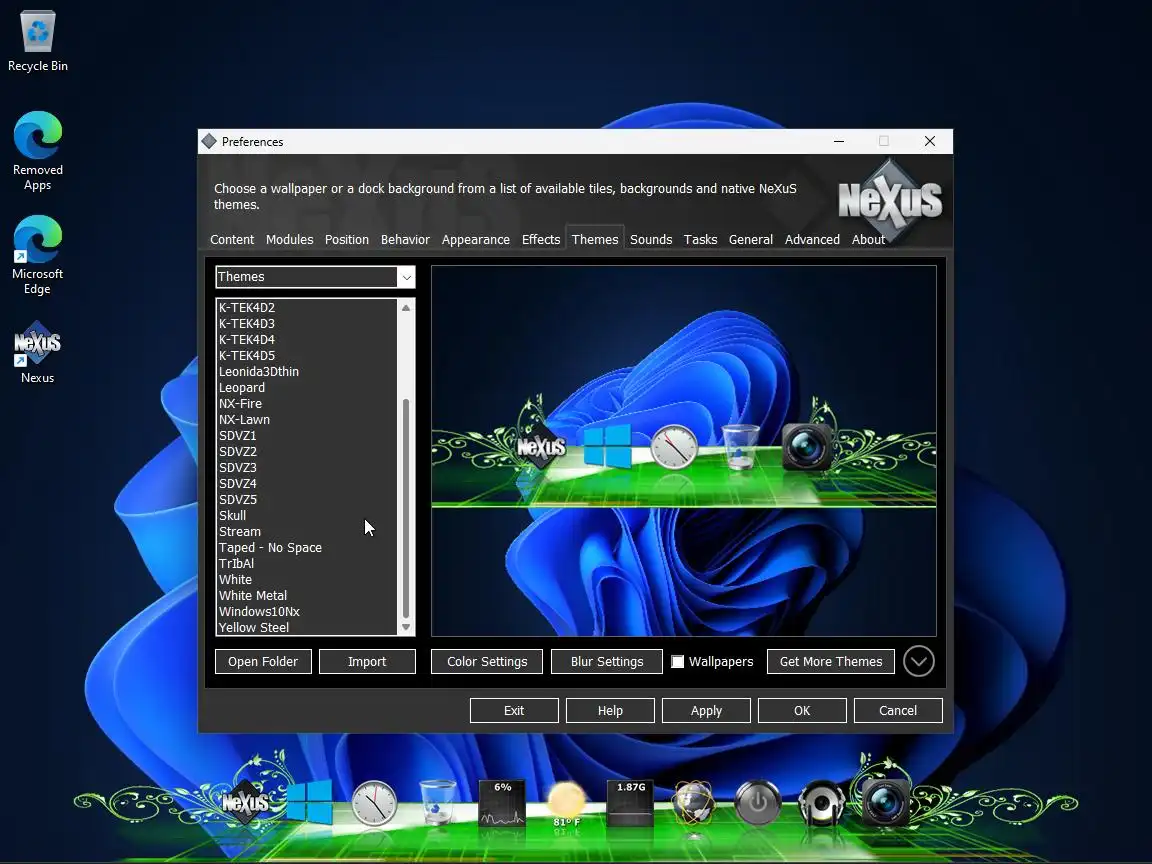Select the Windows10Nx theme
1152x864 pixels.
(x=307, y=611)
